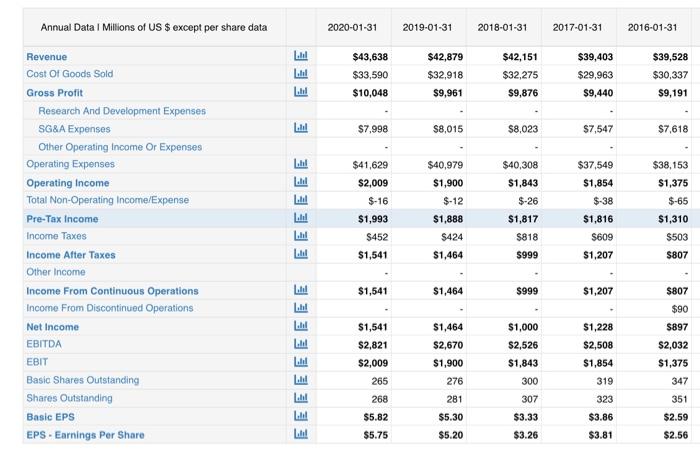
Task: Select the 2020-01-31 column header
Action: [352, 28]
